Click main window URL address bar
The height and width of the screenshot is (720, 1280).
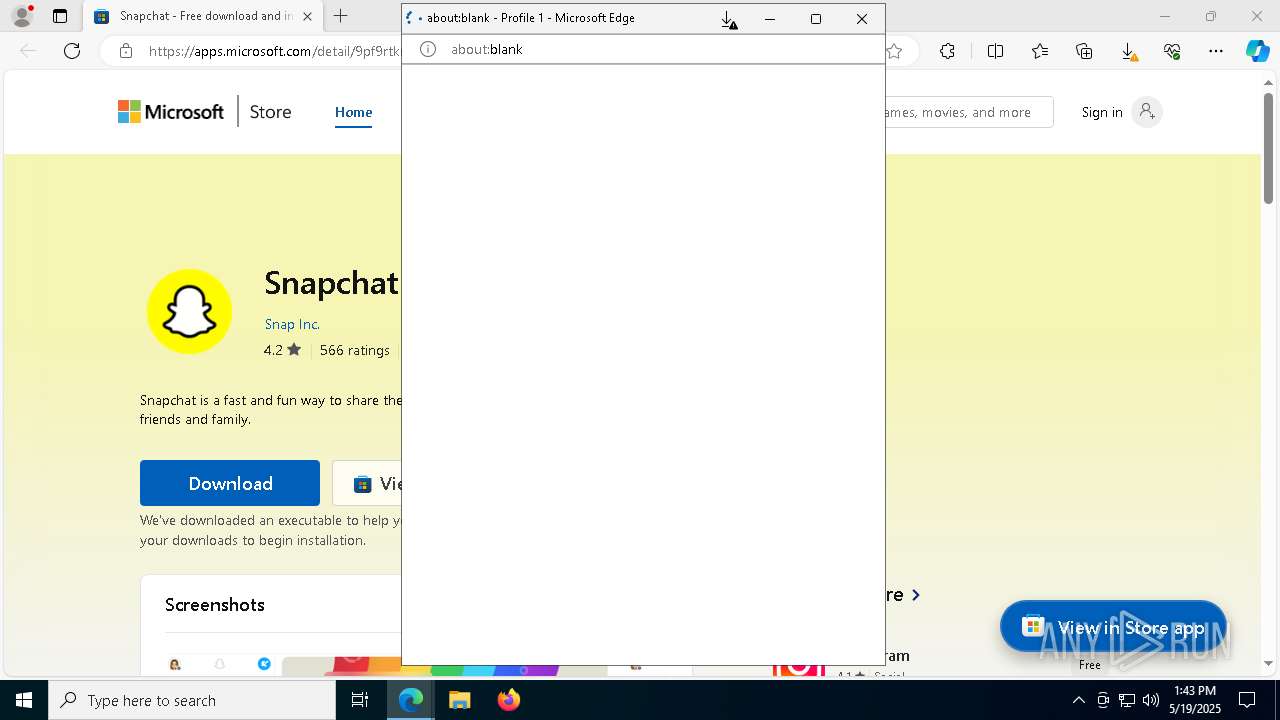tap(273, 51)
